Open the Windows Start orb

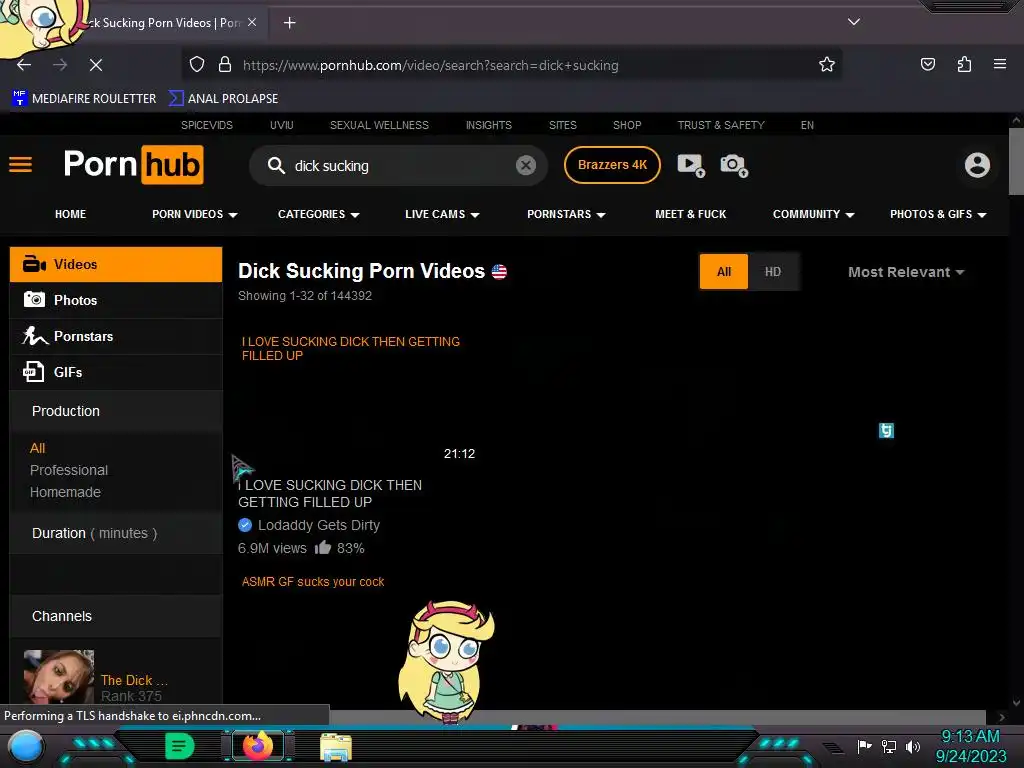pyautogui.click(x=25, y=746)
